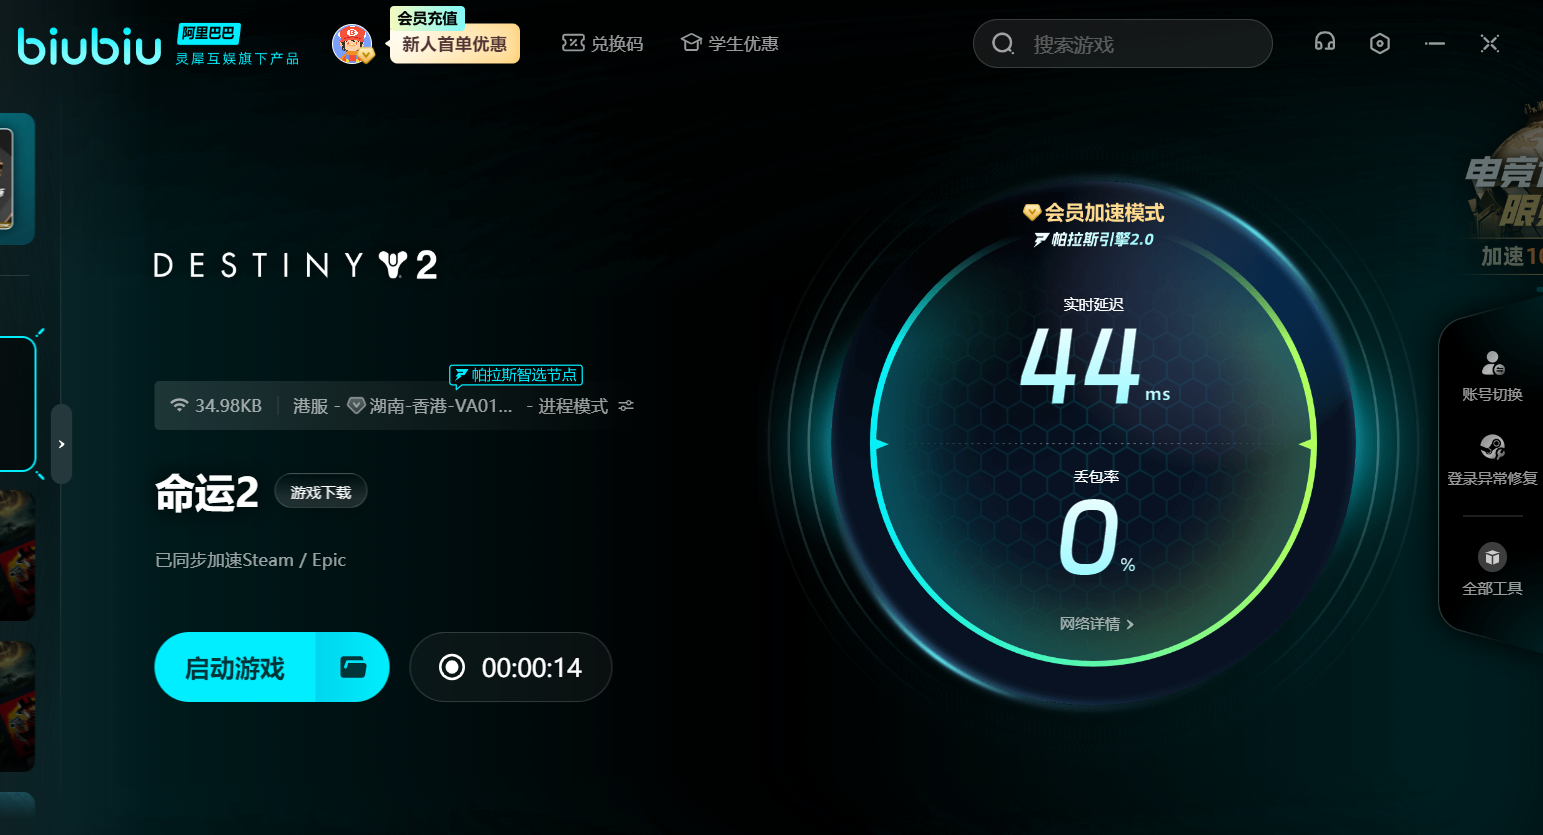
Task: Open the node selector 湖南-香港-VA01
Action: click(432, 406)
